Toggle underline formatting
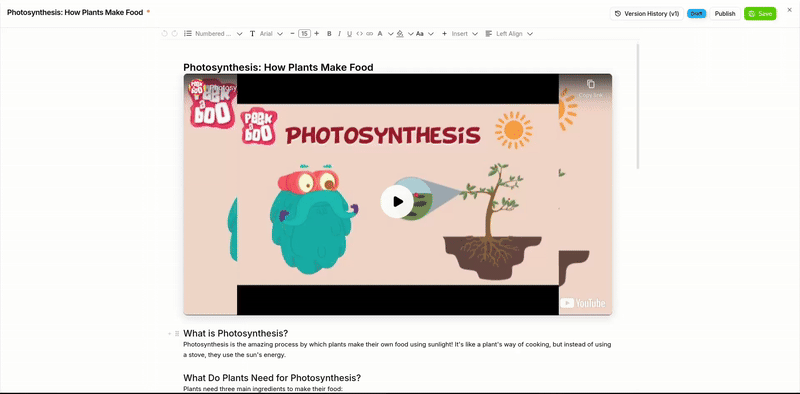800x394 pixels. click(349, 34)
